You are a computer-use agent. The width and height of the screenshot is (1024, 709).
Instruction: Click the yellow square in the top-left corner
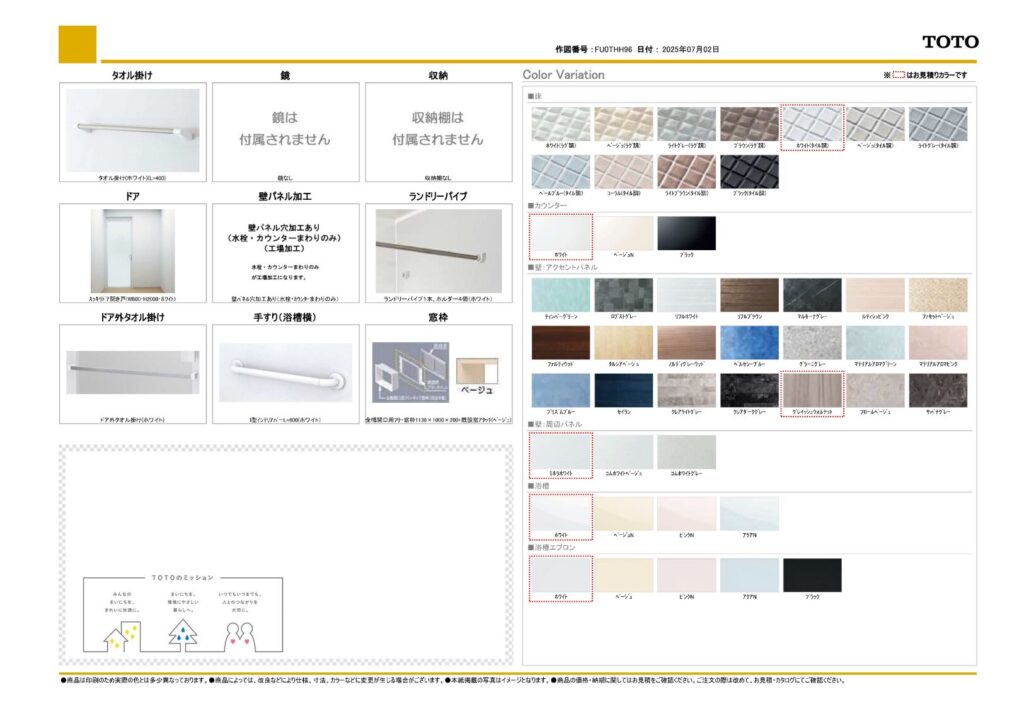tap(78, 45)
